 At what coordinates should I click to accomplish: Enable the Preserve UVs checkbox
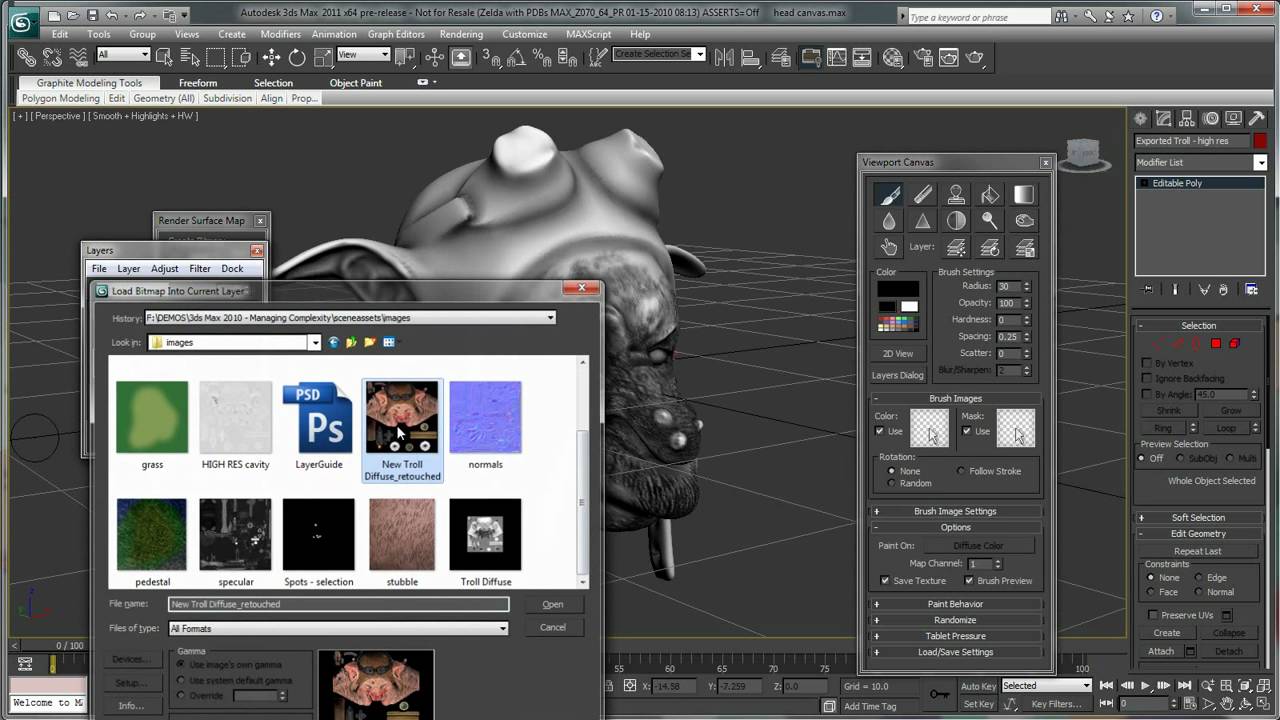[1153, 615]
